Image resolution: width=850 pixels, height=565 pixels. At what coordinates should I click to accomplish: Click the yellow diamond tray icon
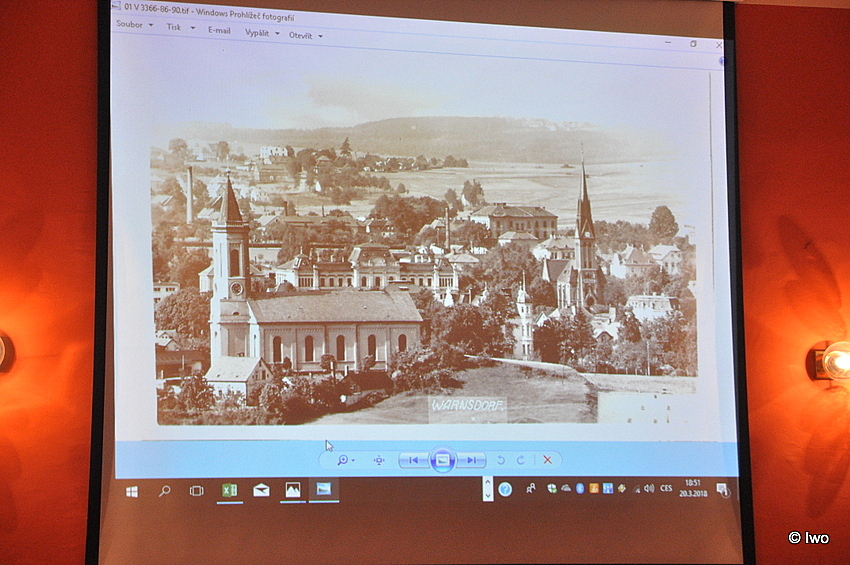(621, 489)
